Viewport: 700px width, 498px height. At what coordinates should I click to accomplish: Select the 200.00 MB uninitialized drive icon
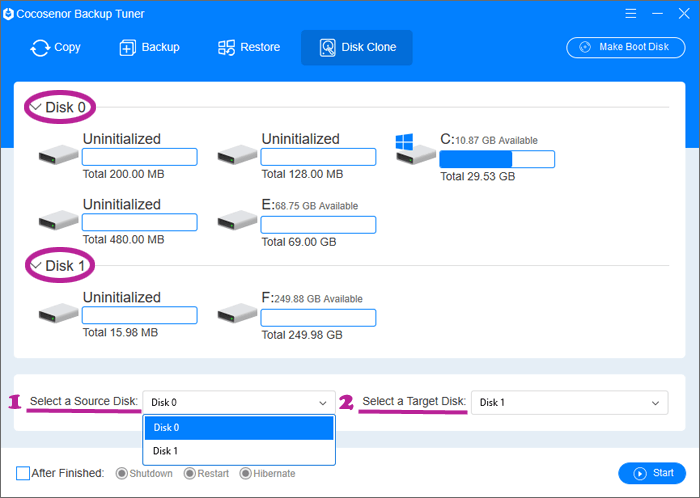click(x=58, y=154)
